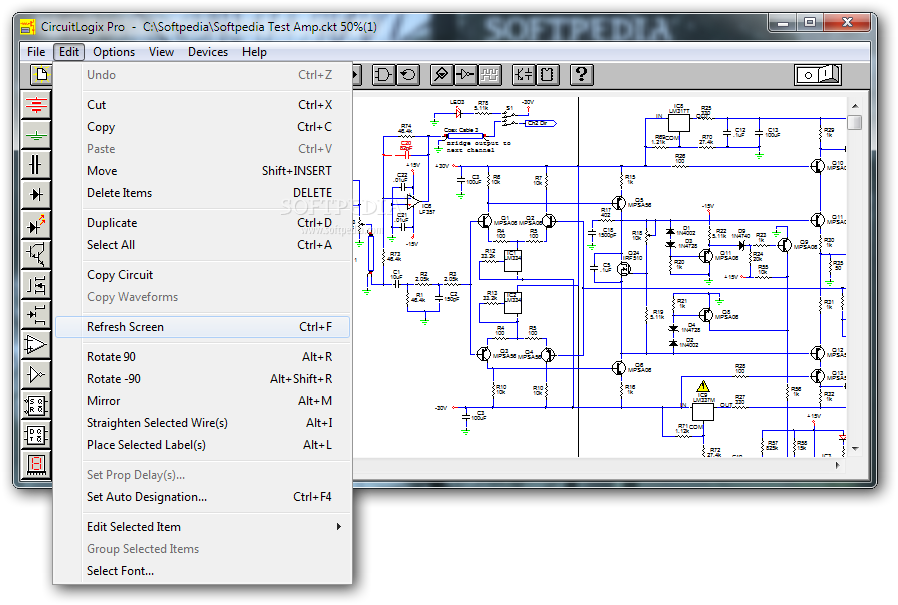Image resolution: width=898 pixels, height=605 pixels.
Task: Close the open Edit menu
Action: 69,52
